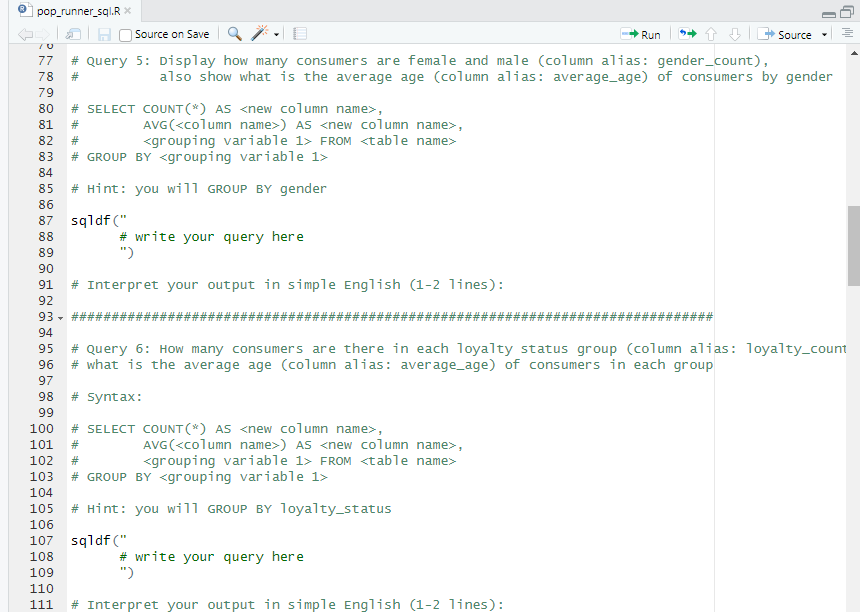Click the back navigation arrow
This screenshot has width=860, height=612.
tap(25, 33)
